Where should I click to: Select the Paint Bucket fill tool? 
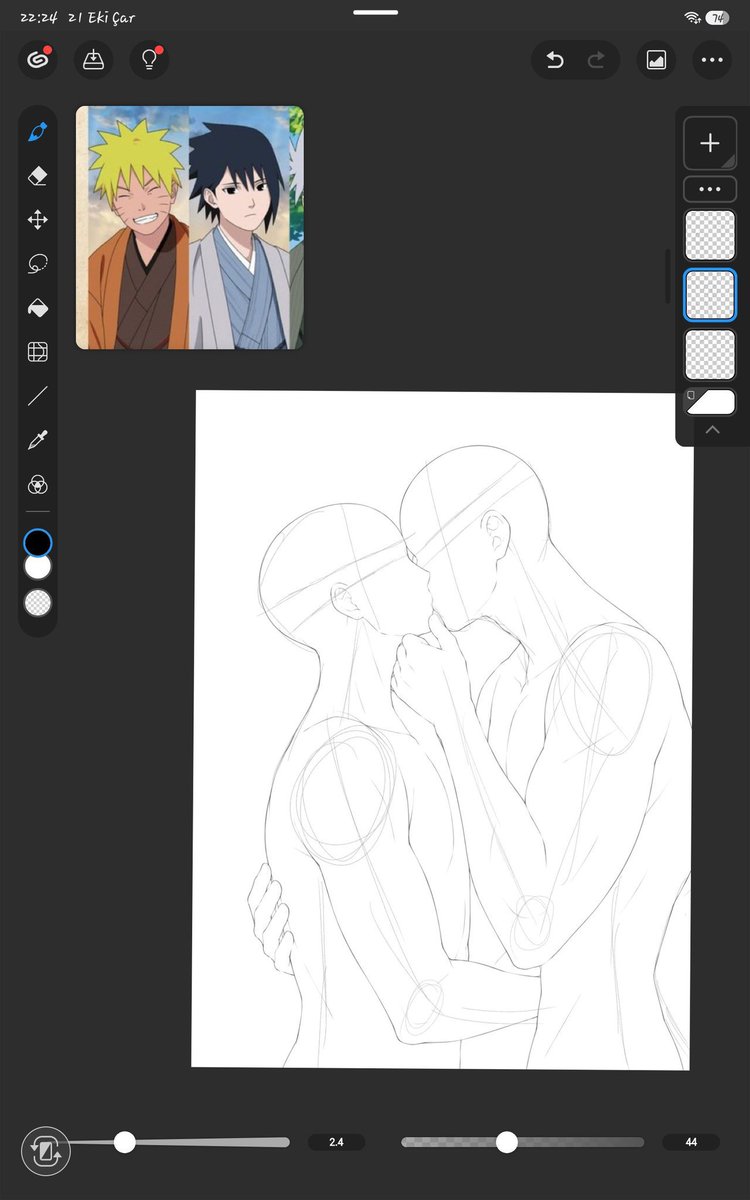pyautogui.click(x=38, y=308)
